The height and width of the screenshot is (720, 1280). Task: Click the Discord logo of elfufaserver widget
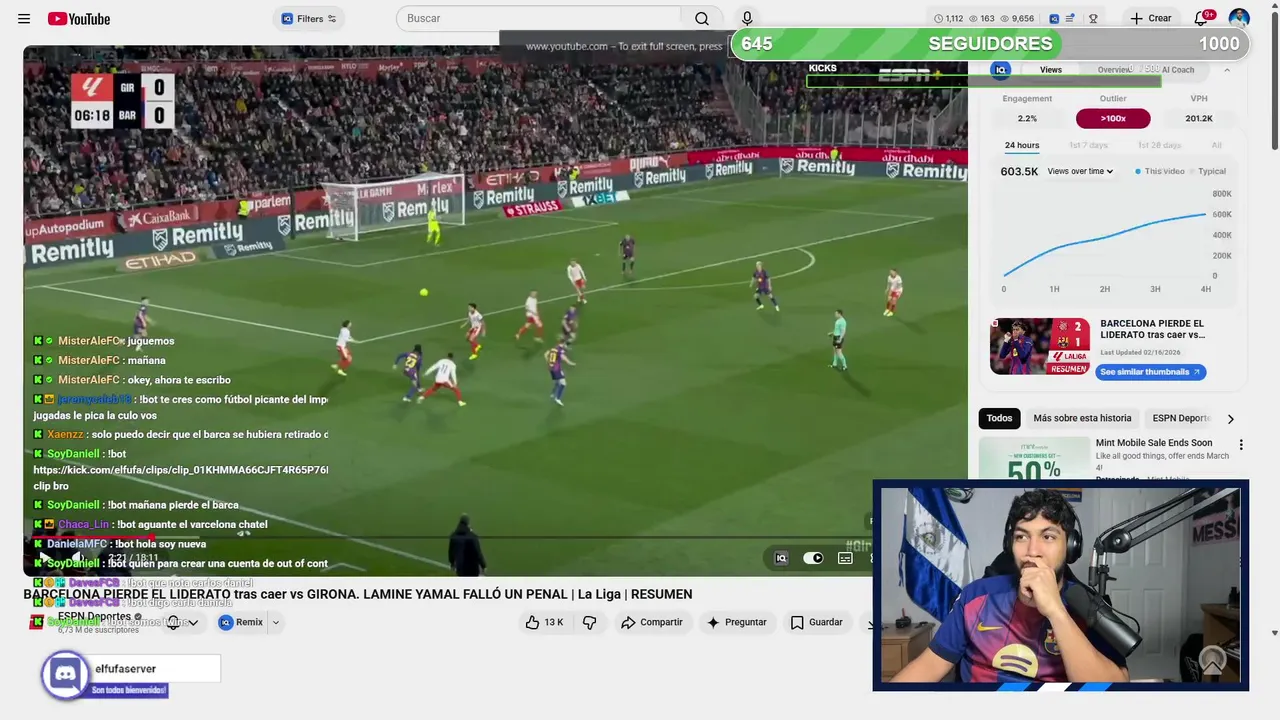tap(65, 674)
